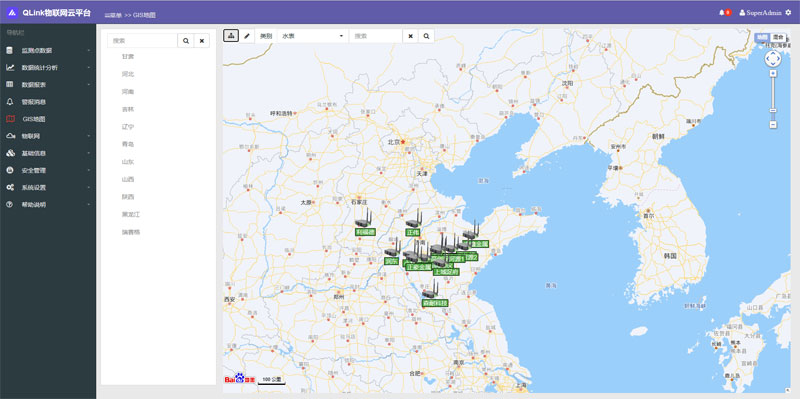800x399 pixels.
Task: Click the region panel search input field
Action: click(142, 41)
